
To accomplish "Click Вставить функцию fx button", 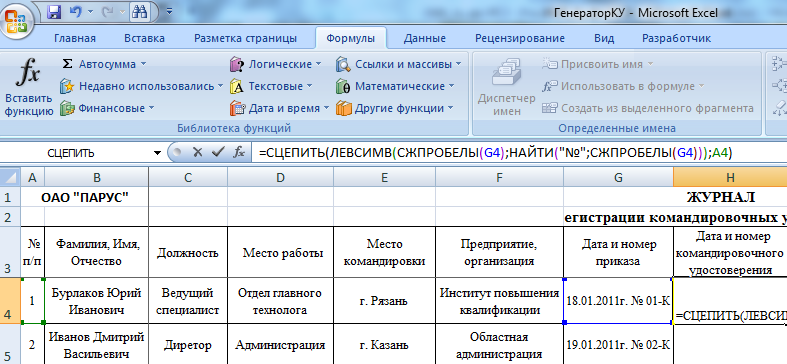I will click(x=28, y=88).
